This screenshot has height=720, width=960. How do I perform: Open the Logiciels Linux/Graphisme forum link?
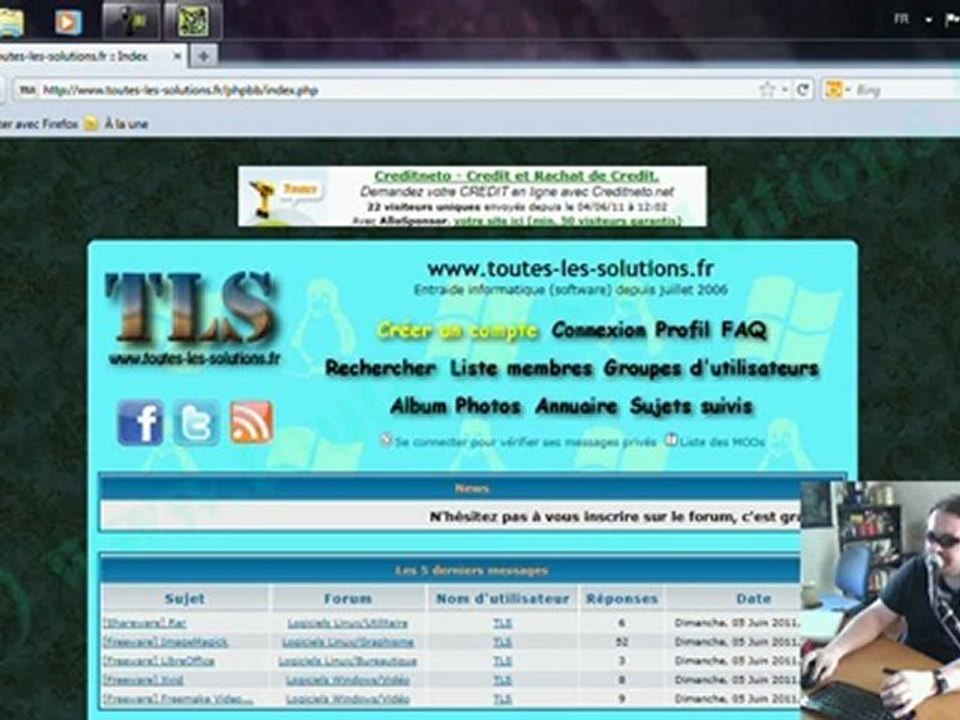tap(348, 642)
